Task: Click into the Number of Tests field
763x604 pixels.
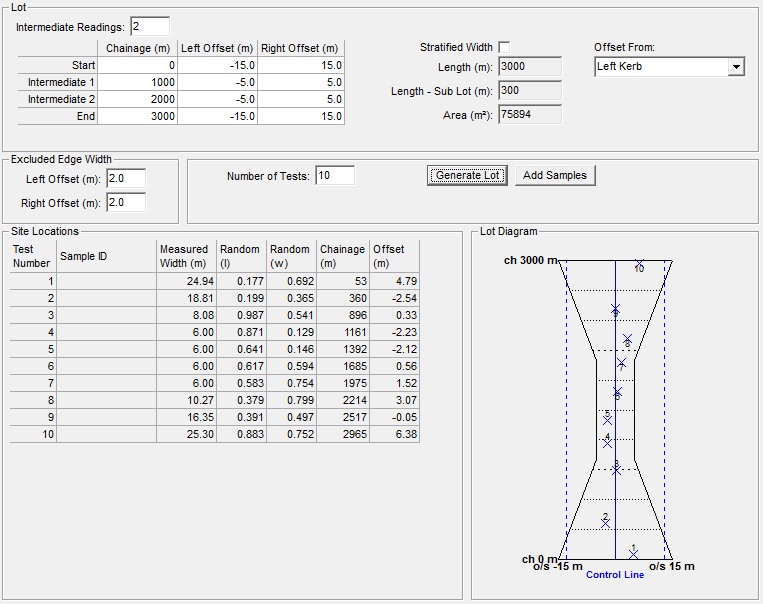Action: pos(335,176)
